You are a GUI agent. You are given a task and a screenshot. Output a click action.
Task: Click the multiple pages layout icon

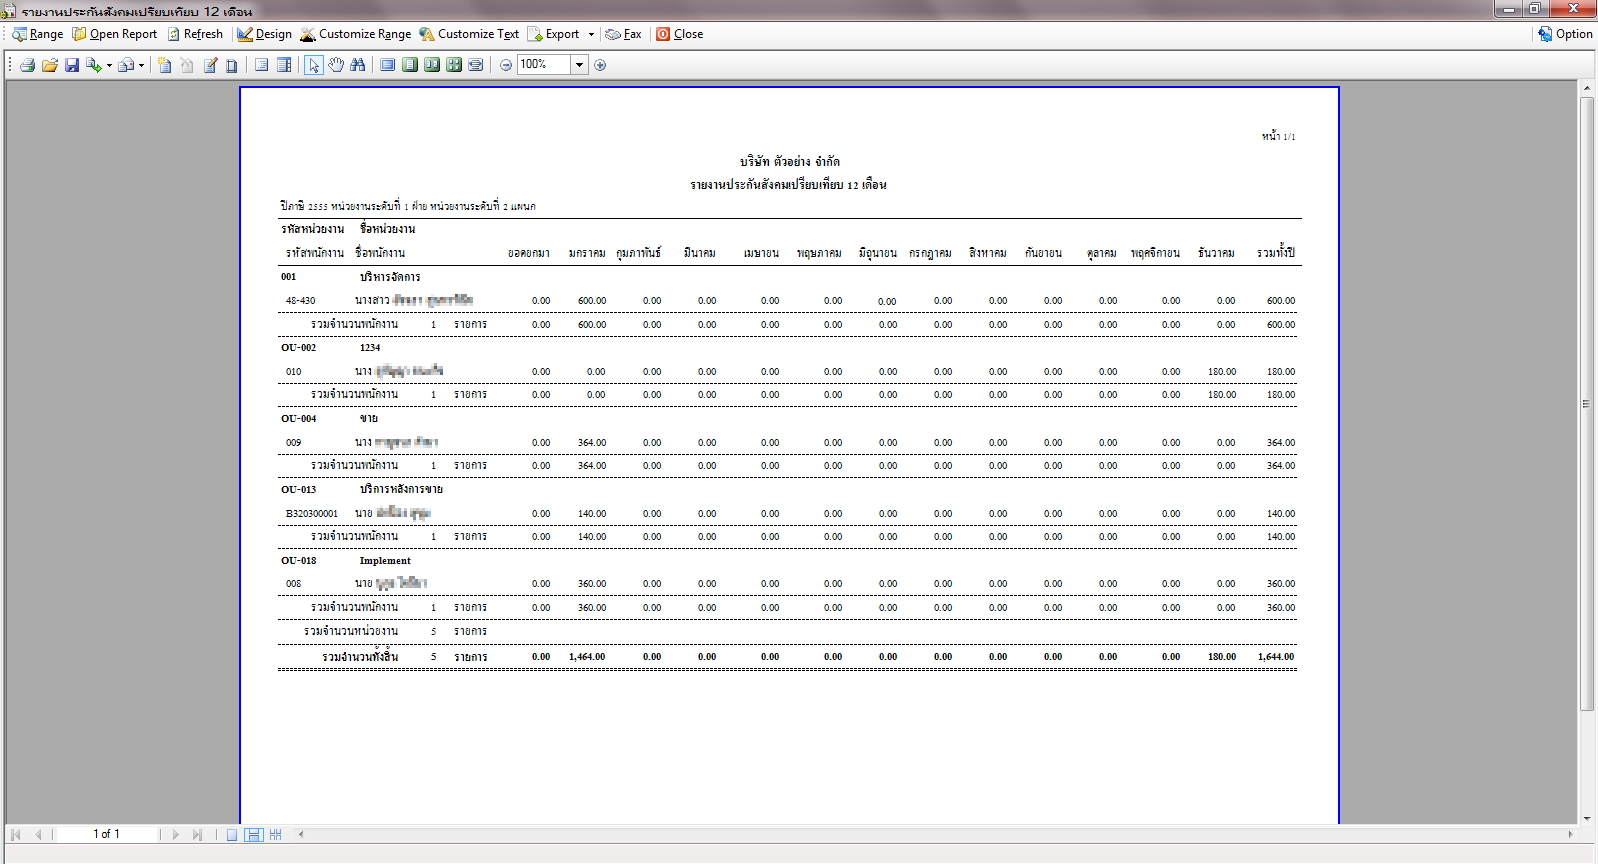454,65
